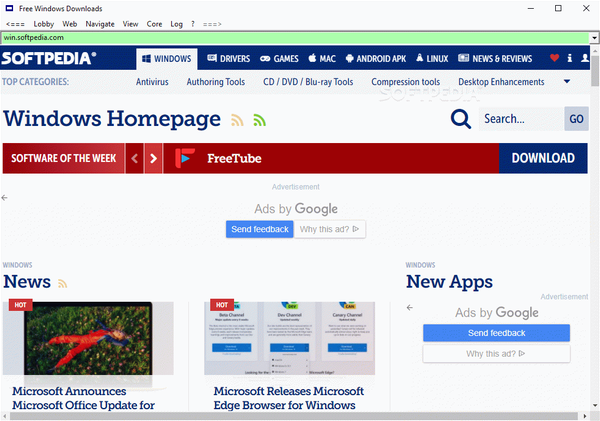Expand more top categories arrow
This screenshot has height=421, width=600.
click(x=567, y=82)
